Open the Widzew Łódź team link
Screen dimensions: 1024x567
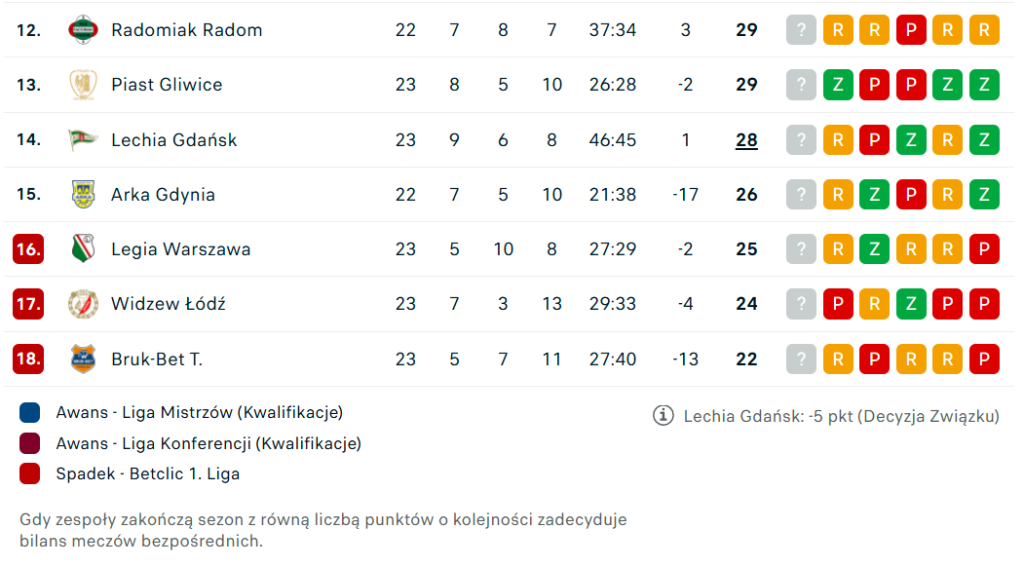click(x=168, y=304)
